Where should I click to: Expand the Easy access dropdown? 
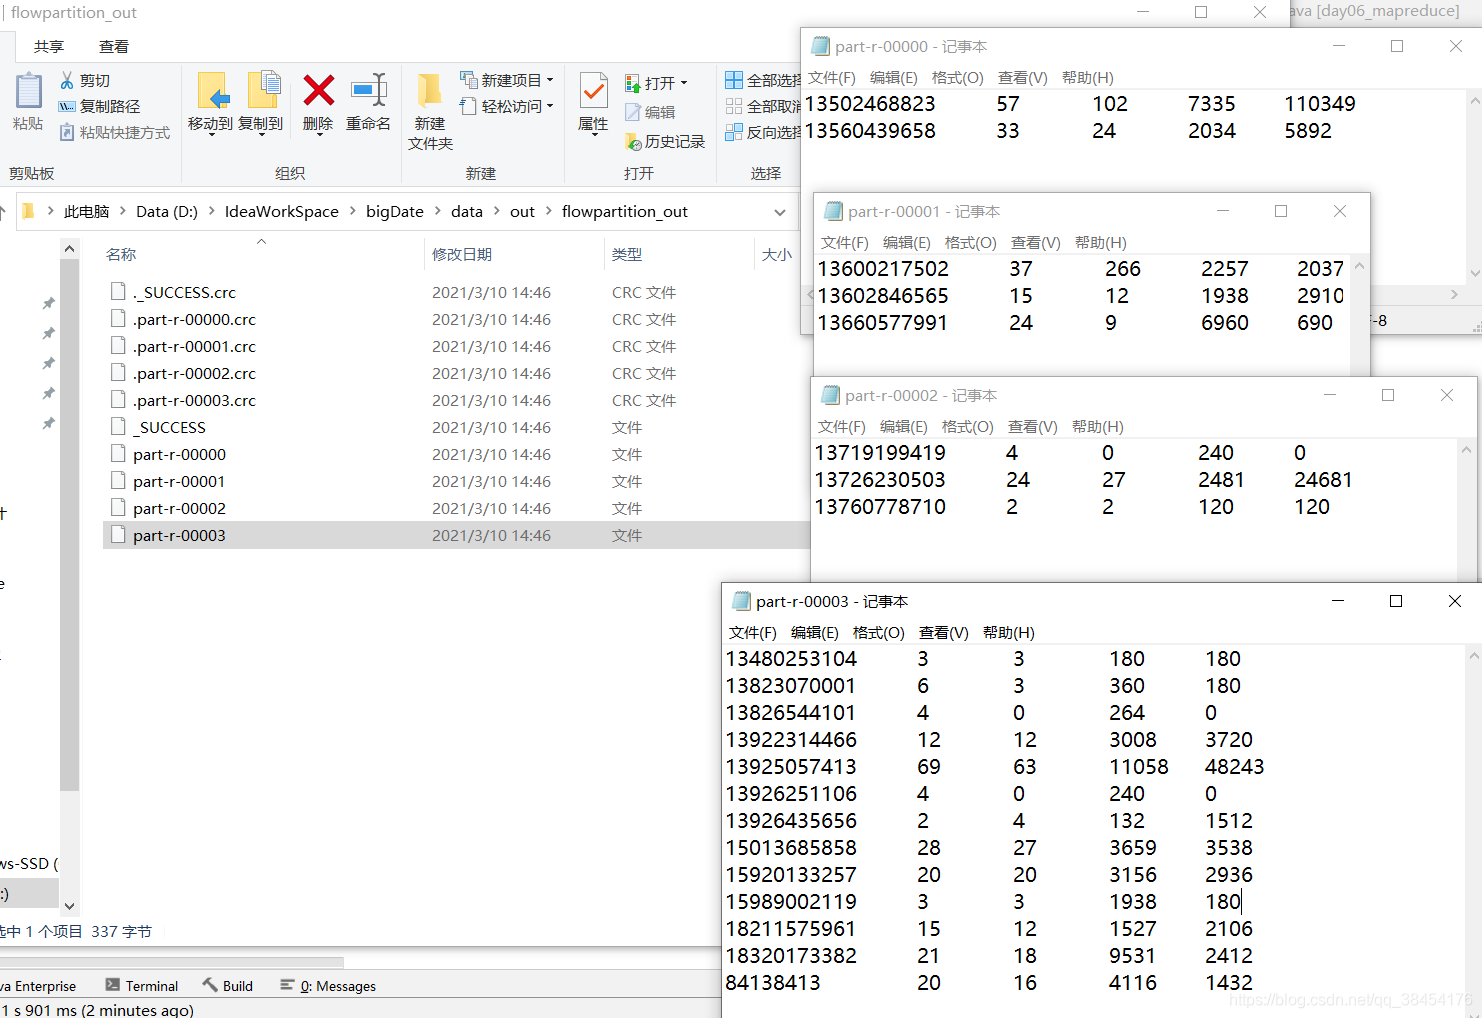[x=550, y=106]
